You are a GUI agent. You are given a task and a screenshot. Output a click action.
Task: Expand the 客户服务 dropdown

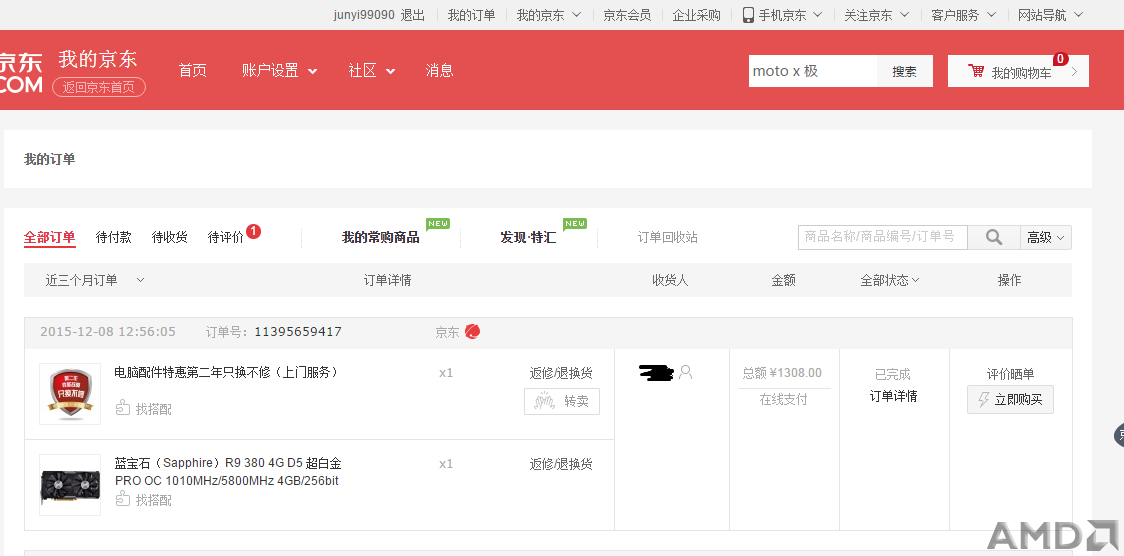tap(963, 15)
